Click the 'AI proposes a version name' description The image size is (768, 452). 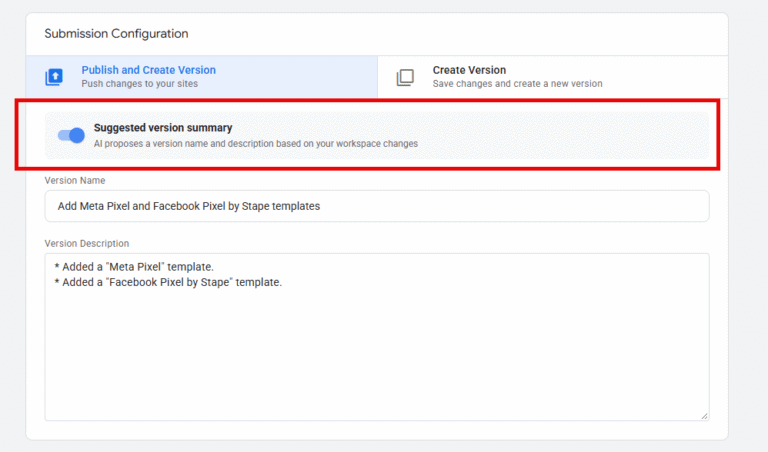[256, 143]
